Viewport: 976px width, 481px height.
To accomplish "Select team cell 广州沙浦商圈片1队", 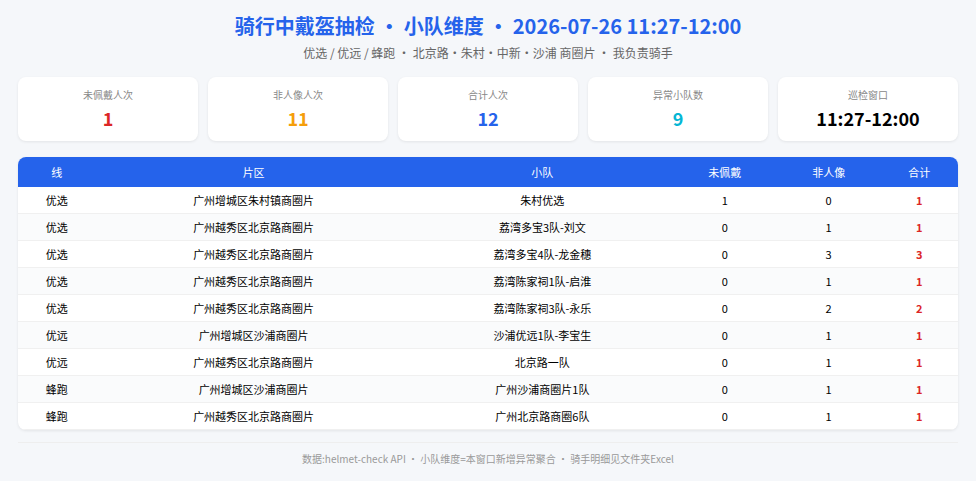I will coord(542,390).
